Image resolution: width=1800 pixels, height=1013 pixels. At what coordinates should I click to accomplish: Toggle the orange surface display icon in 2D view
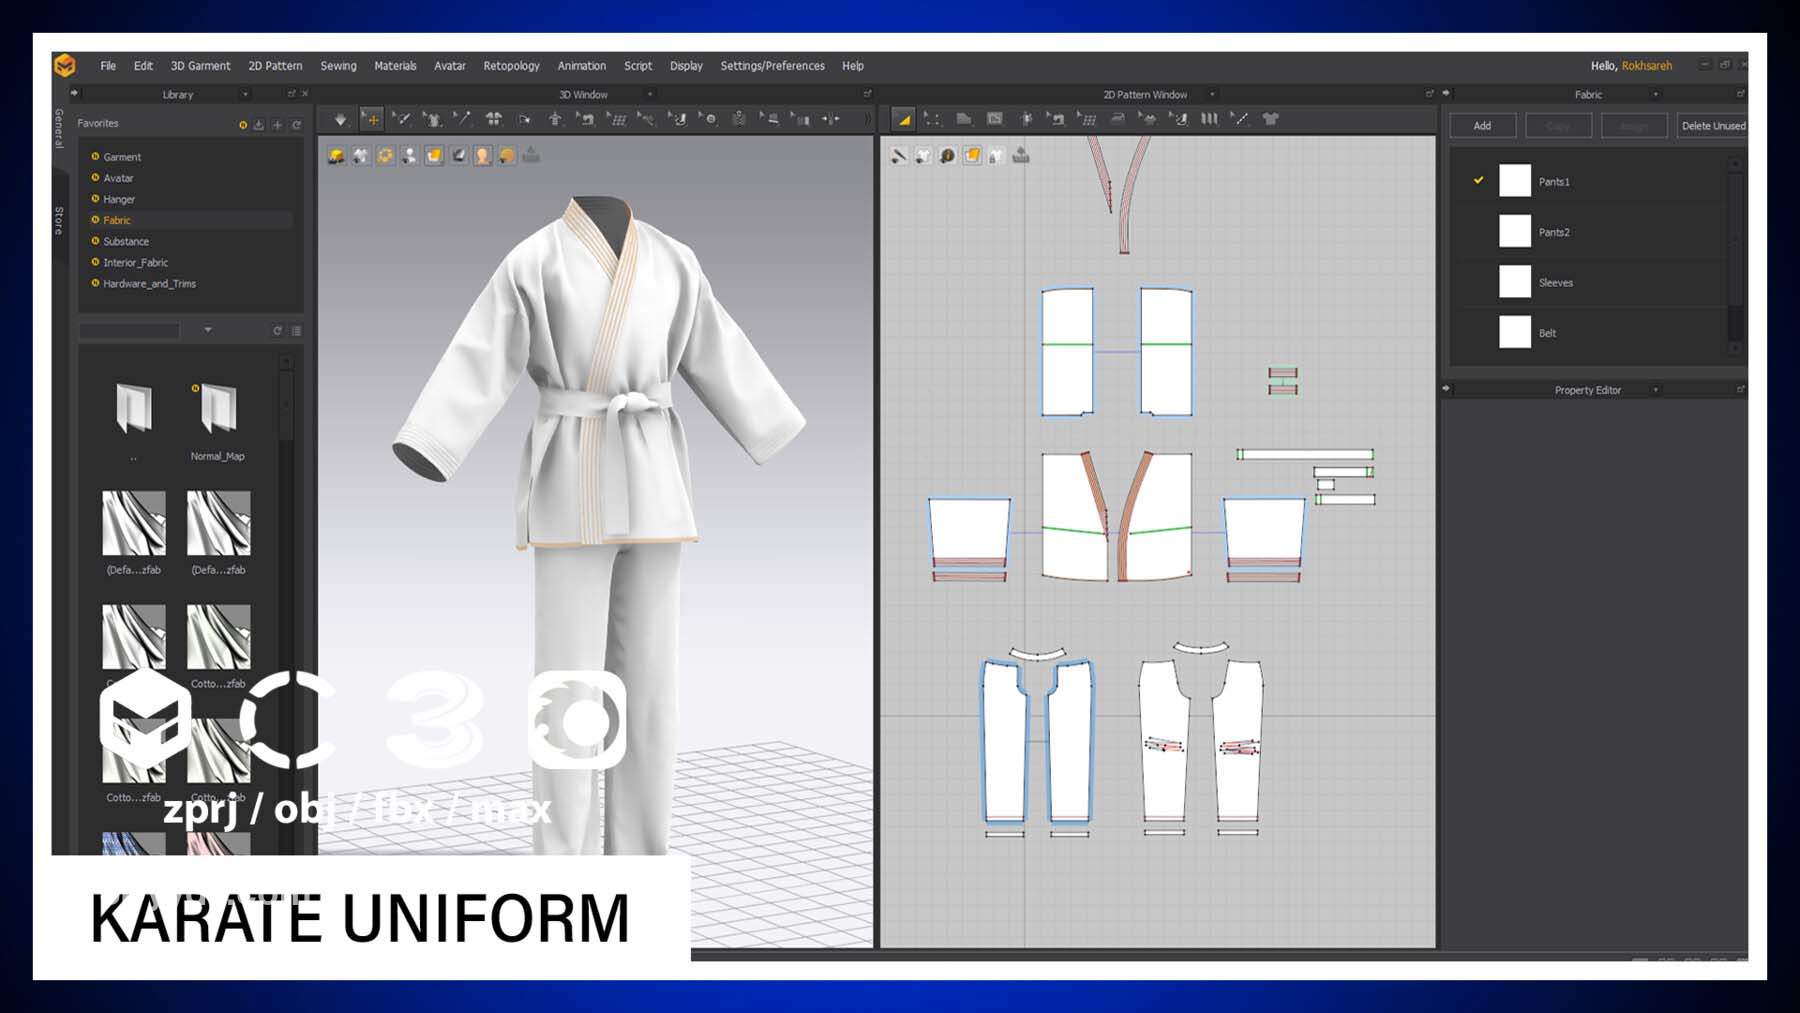click(x=972, y=156)
